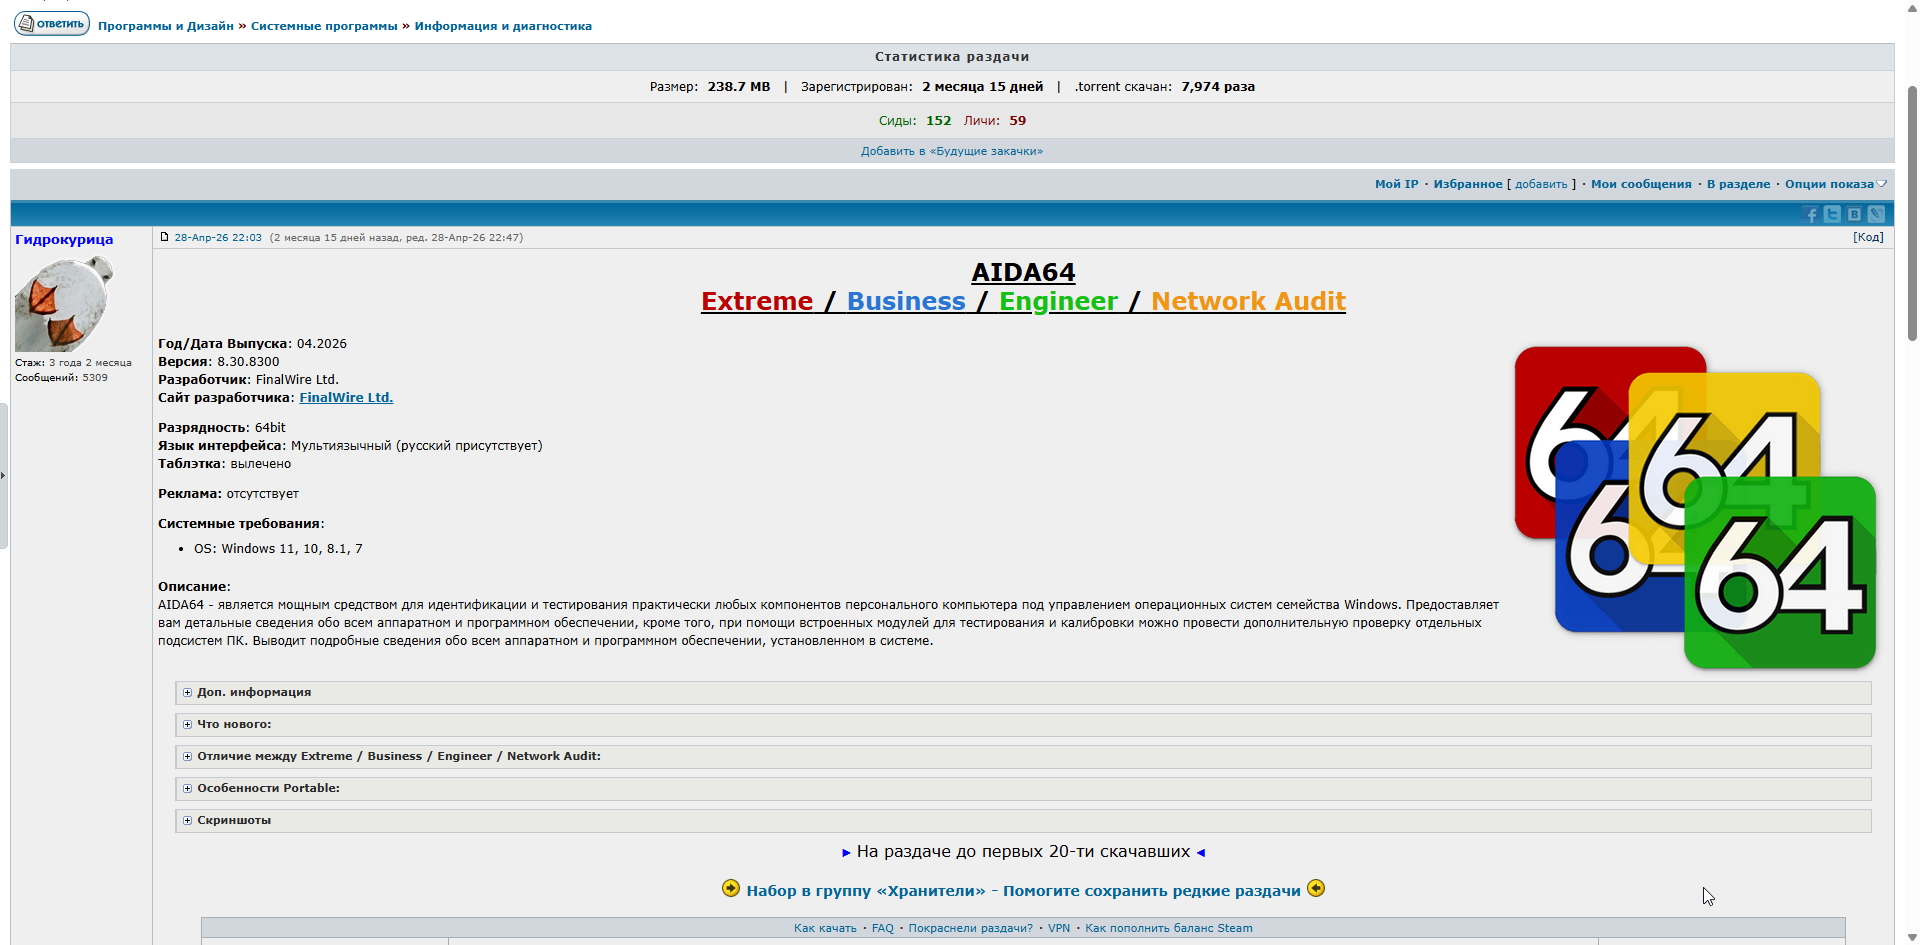Image resolution: width=1920 pixels, height=945 pixels.
Task: Click the orange «Network Audit» heading text
Action: (1248, 301)
